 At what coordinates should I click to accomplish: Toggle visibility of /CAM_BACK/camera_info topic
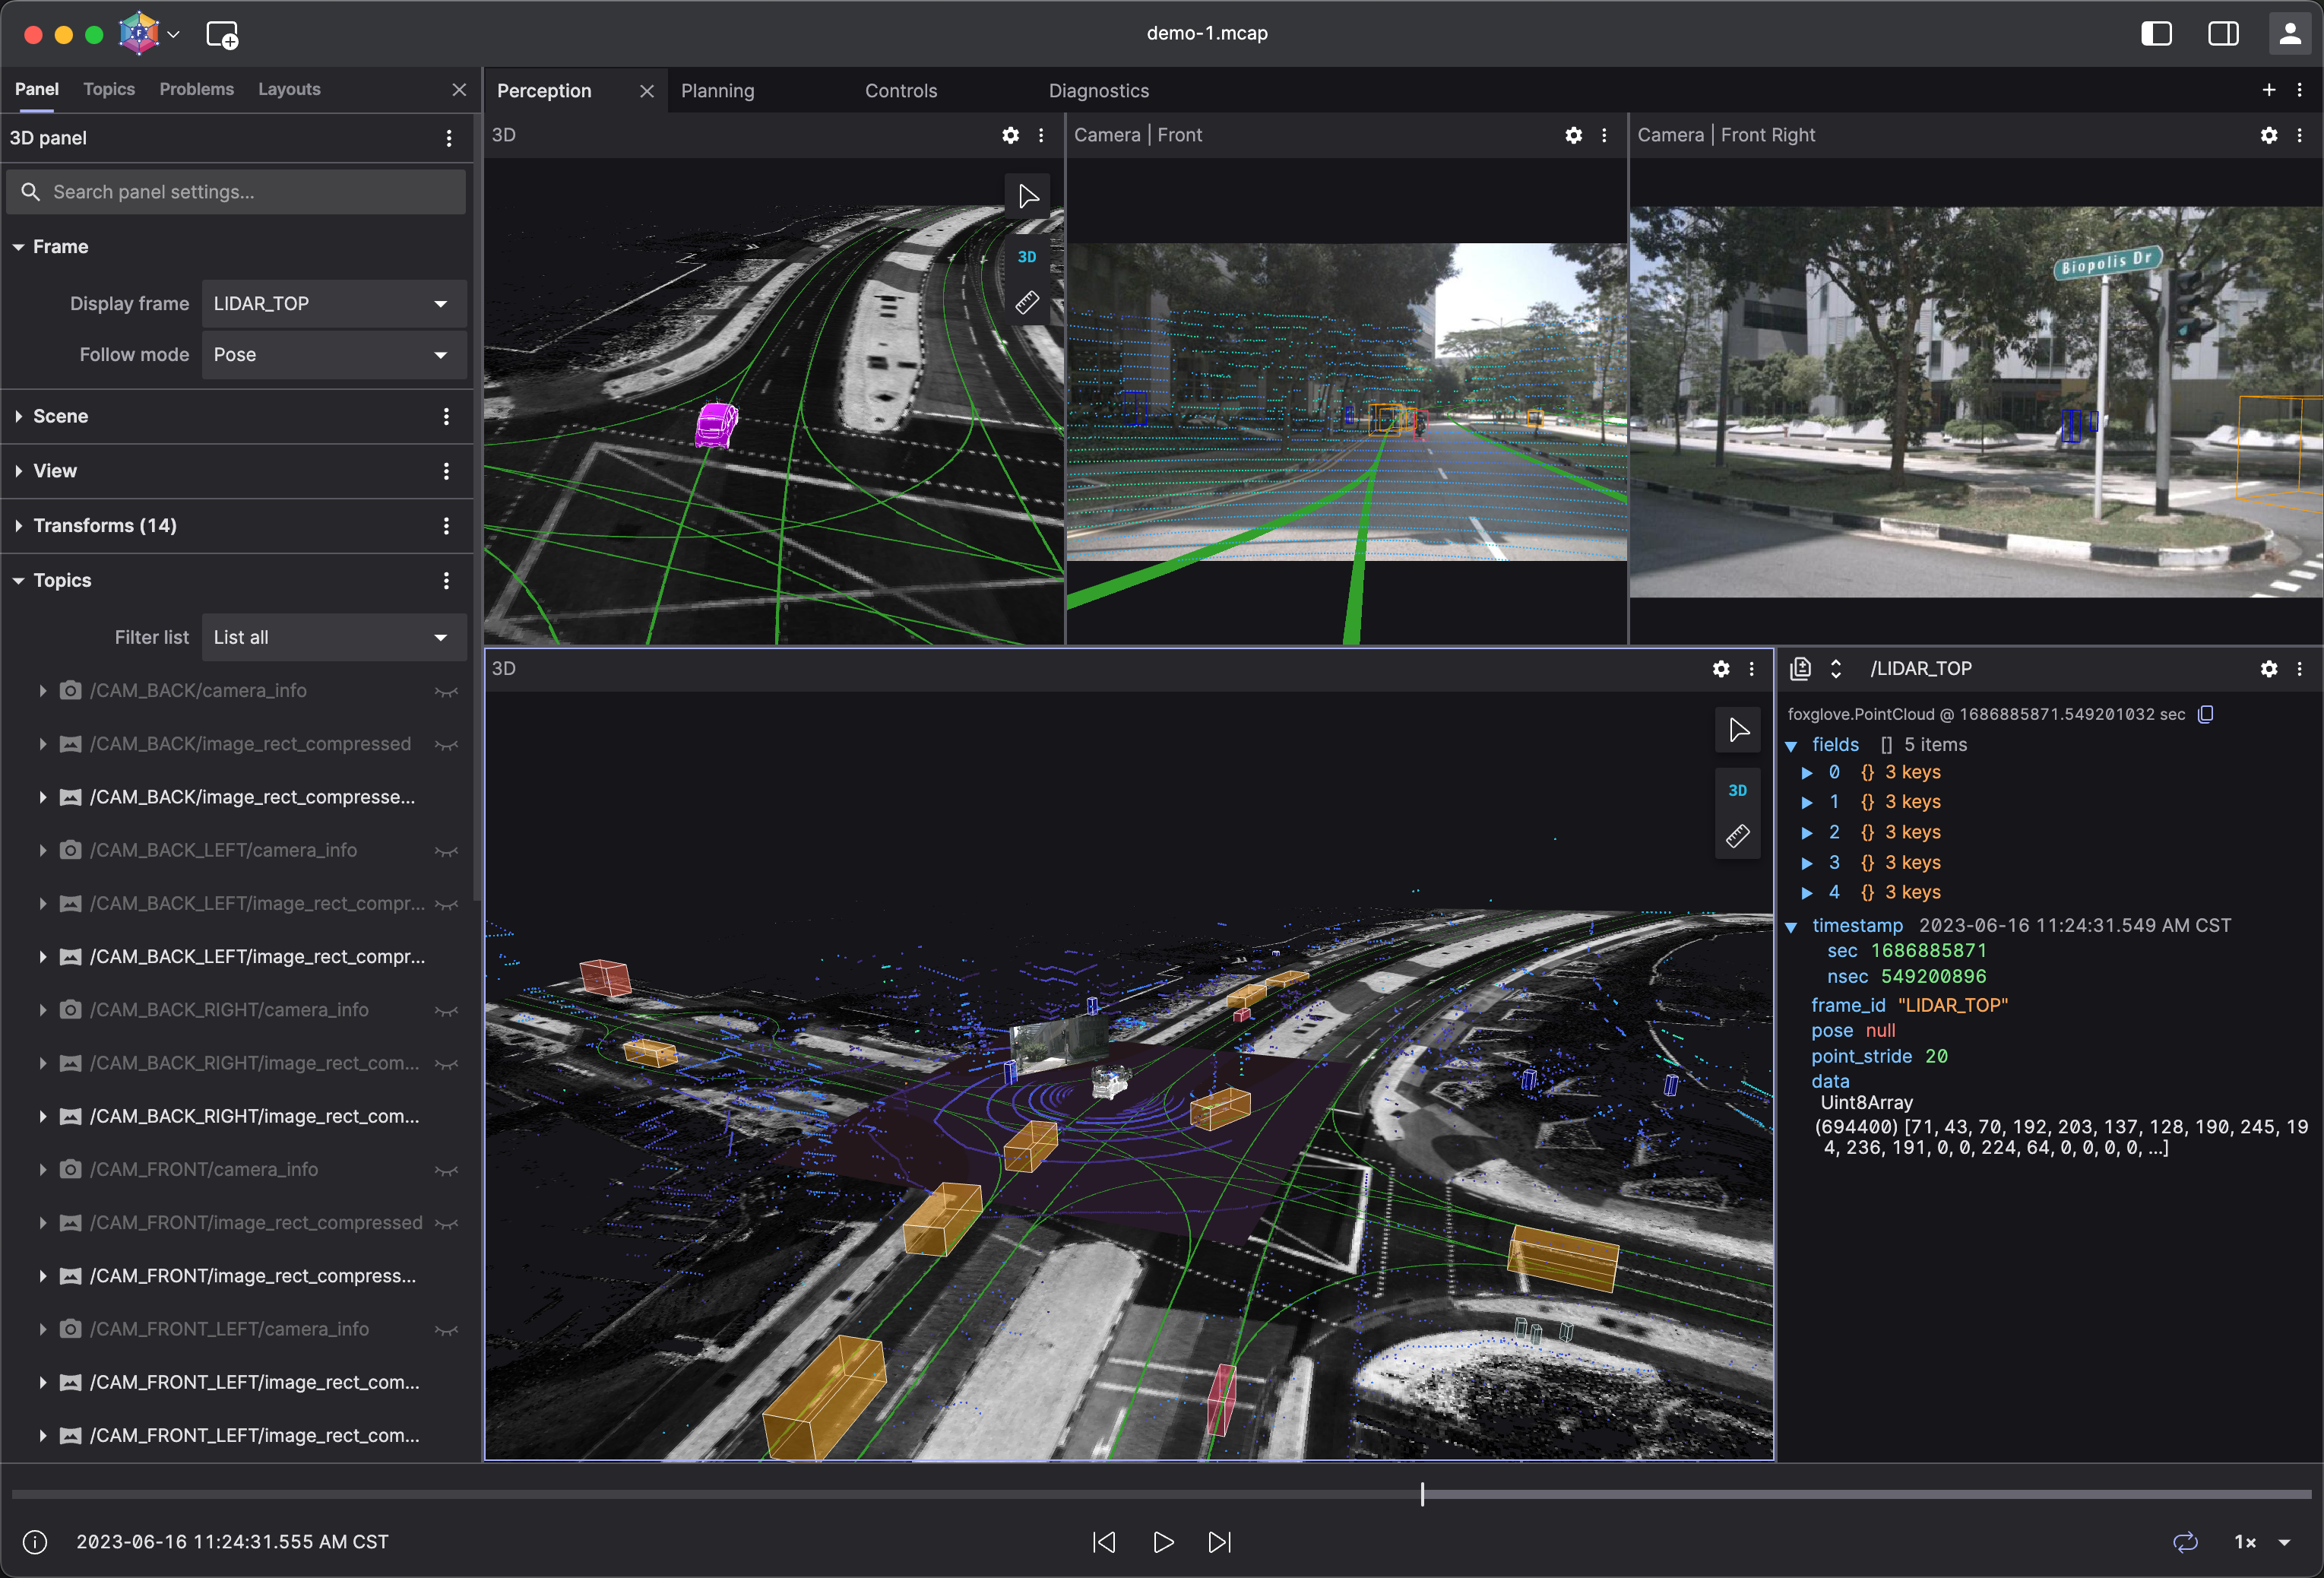tap(446, 691)
